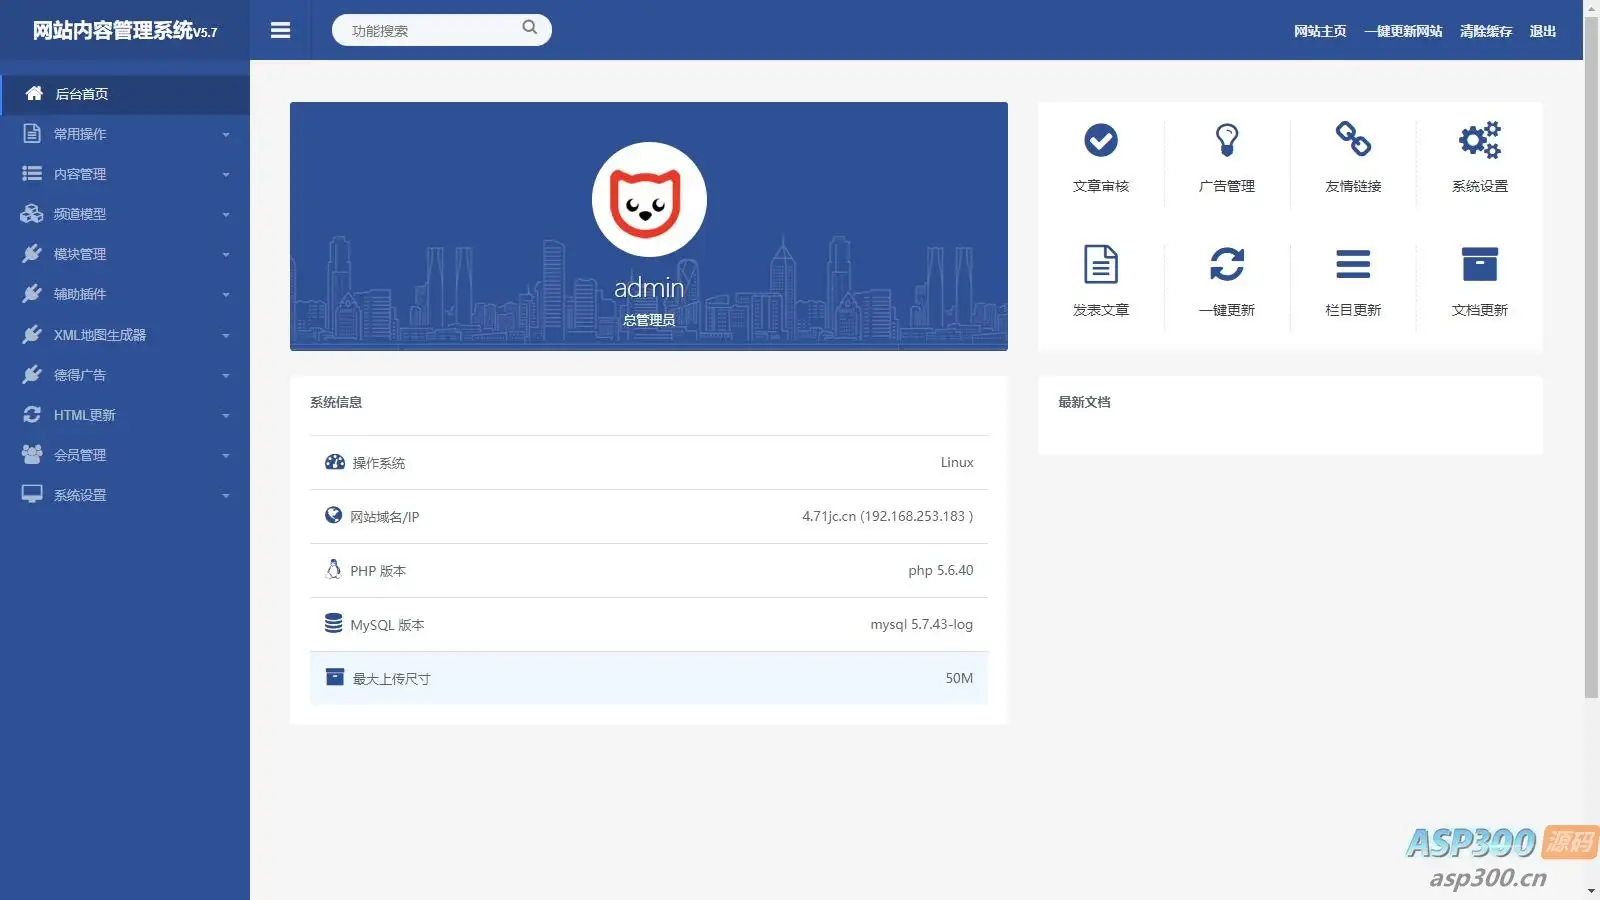Expand the 常用操作 menu arrow
This screenshot has height=900, width=1600.
tap(226, 134)
